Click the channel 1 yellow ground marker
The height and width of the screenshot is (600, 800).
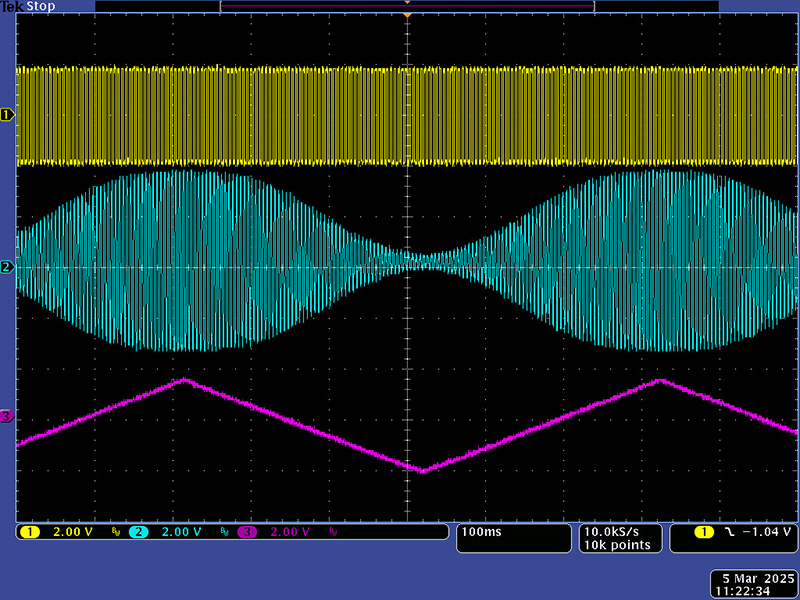(7, 115)
